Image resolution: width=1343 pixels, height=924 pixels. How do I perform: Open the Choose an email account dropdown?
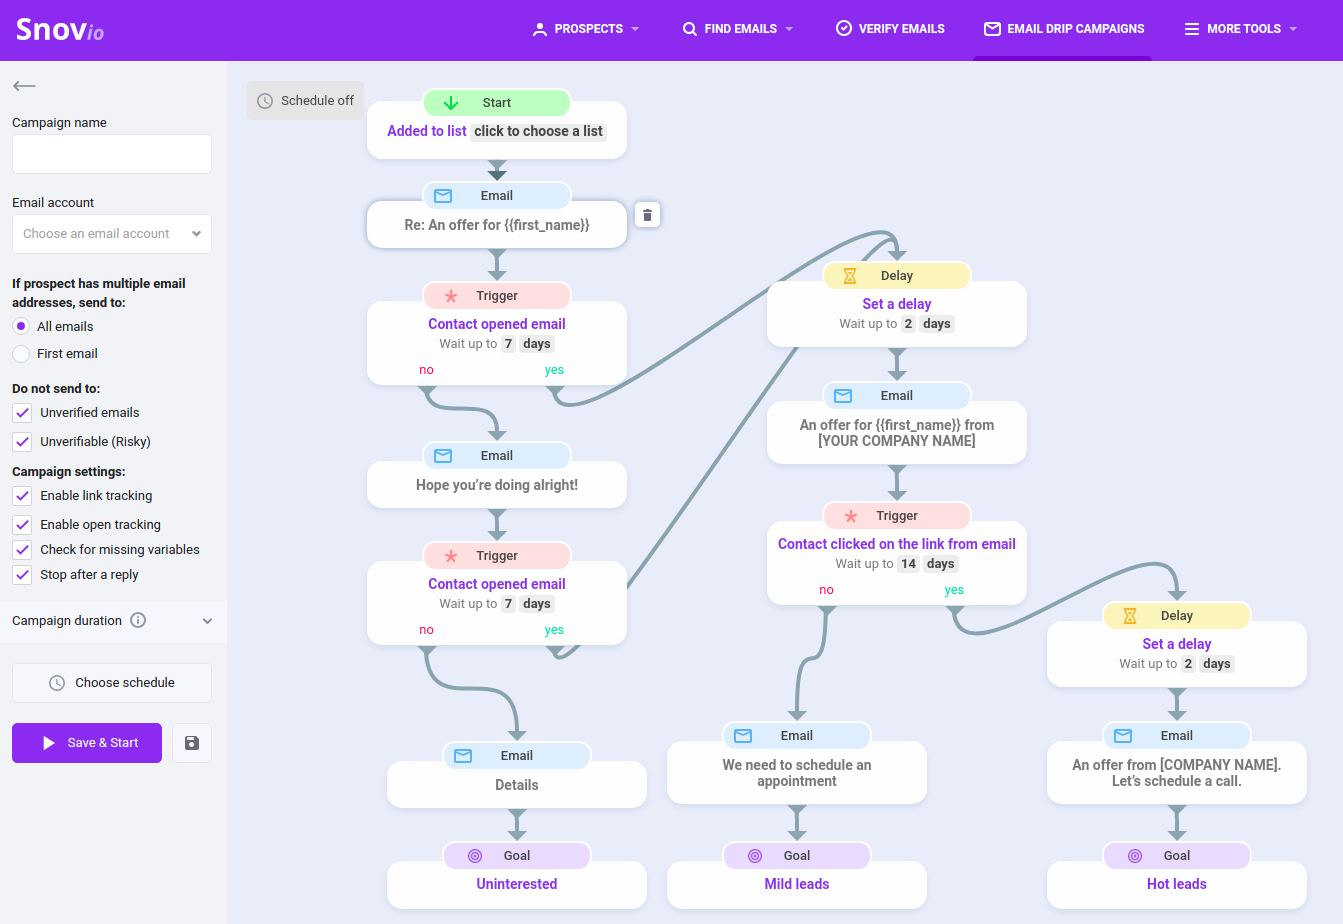coord(112,234)
